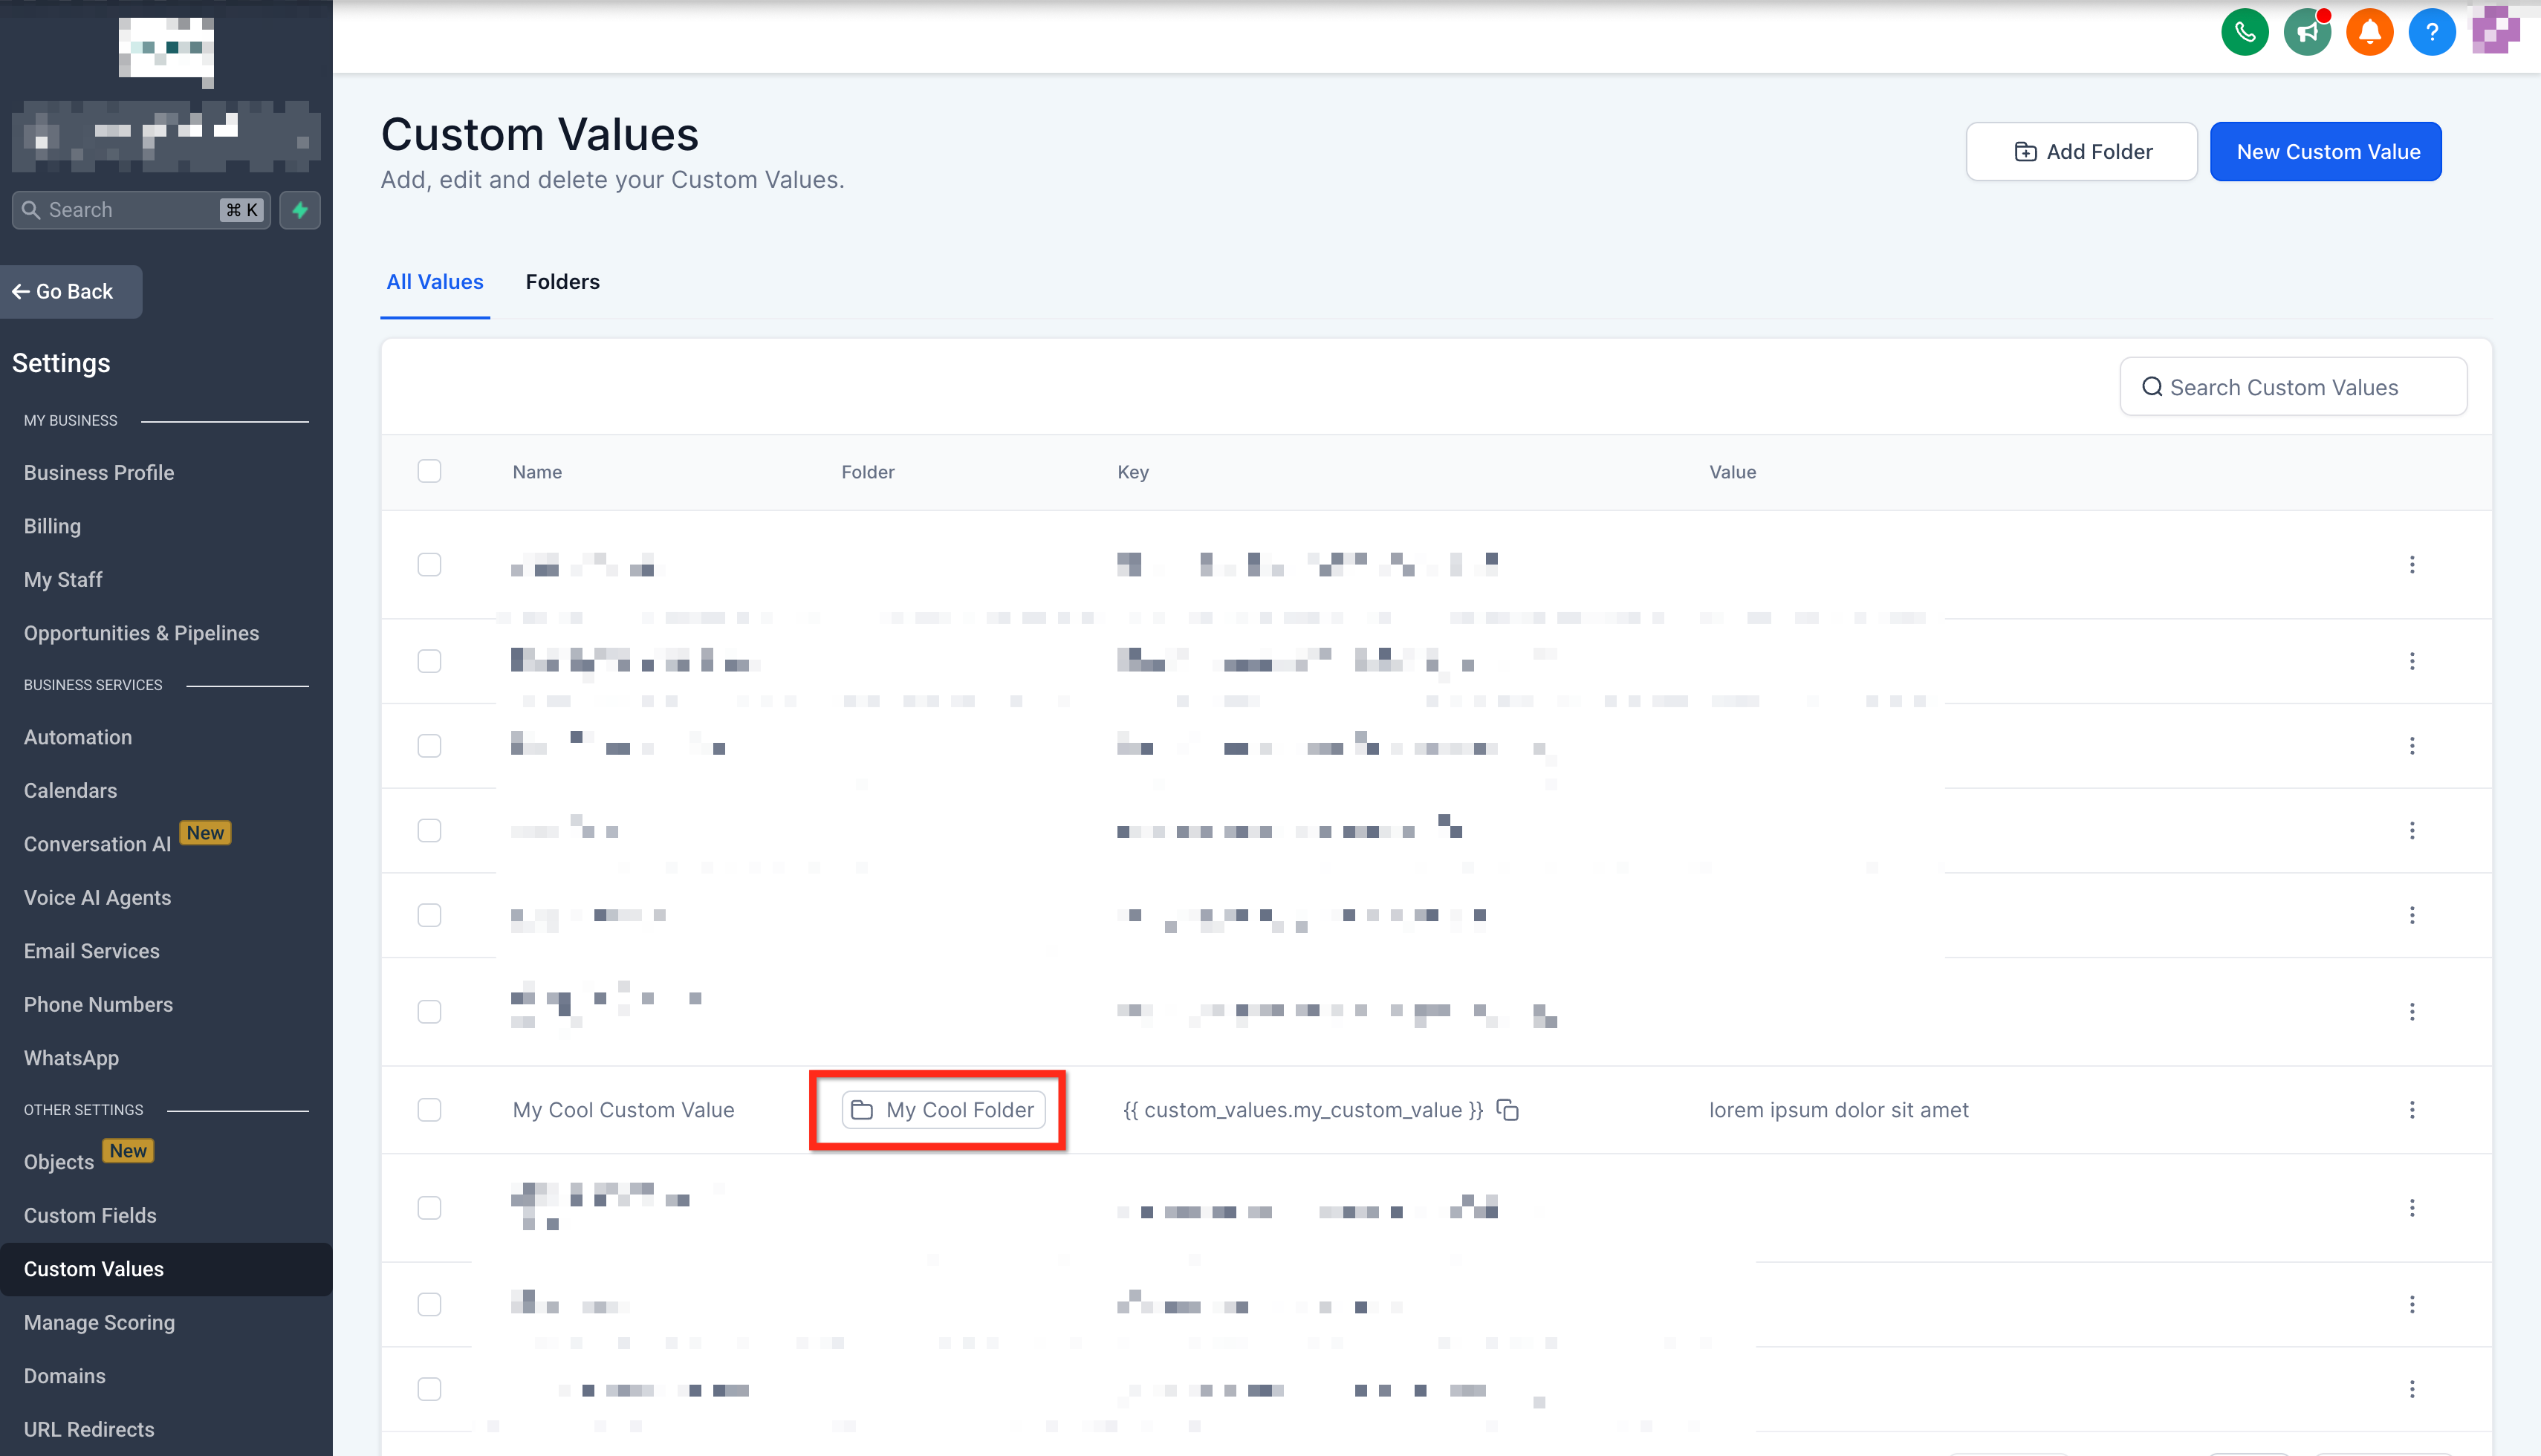This screenshot has width=2541, height=1456.
Task: Open the megaphone announcements icon
Action: (x=2307, y=33)
